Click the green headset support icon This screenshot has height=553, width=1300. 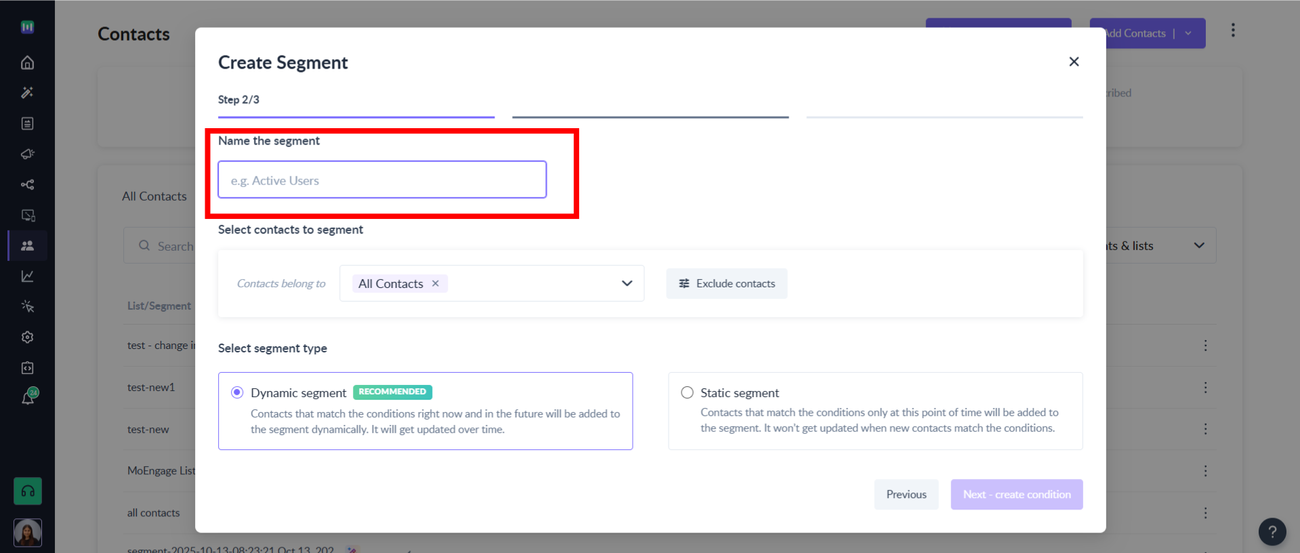click(27, 491)
